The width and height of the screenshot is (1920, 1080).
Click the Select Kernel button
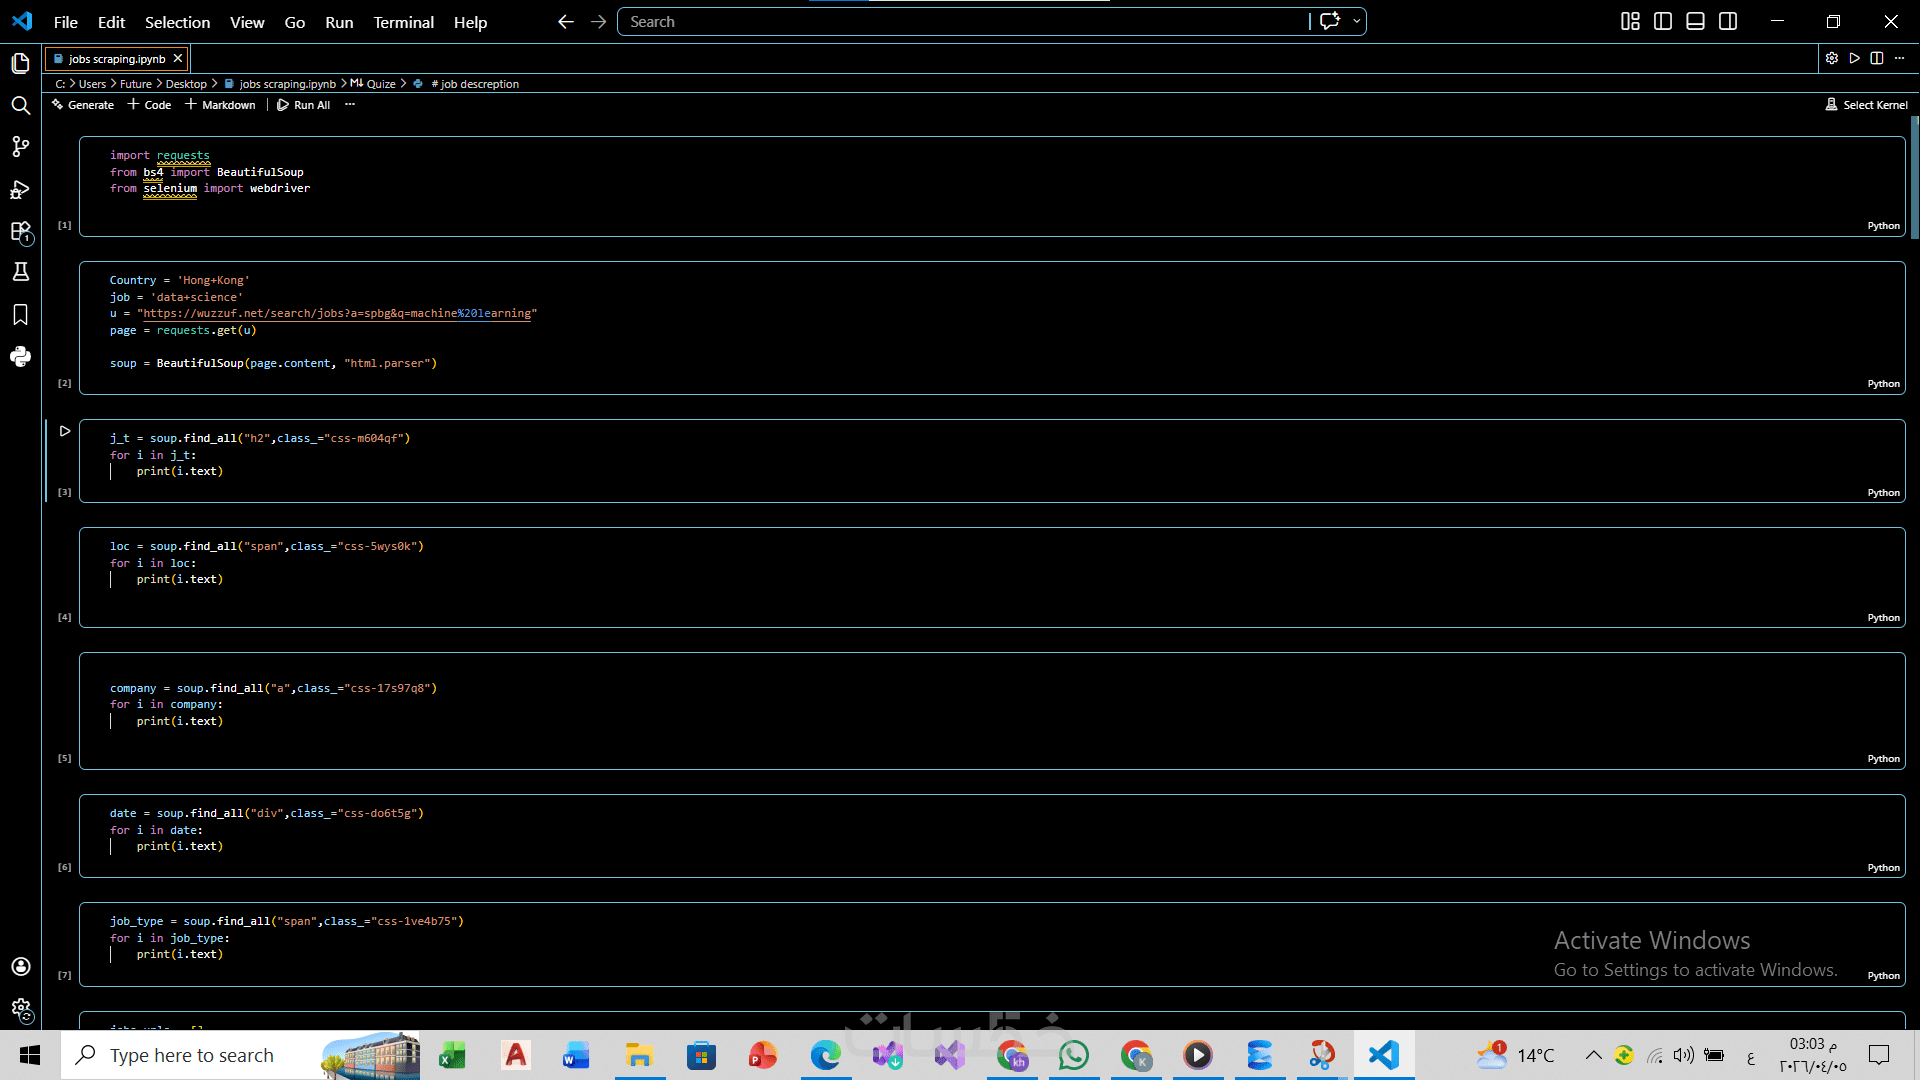pyautogui.click(x=1866, y=104)
